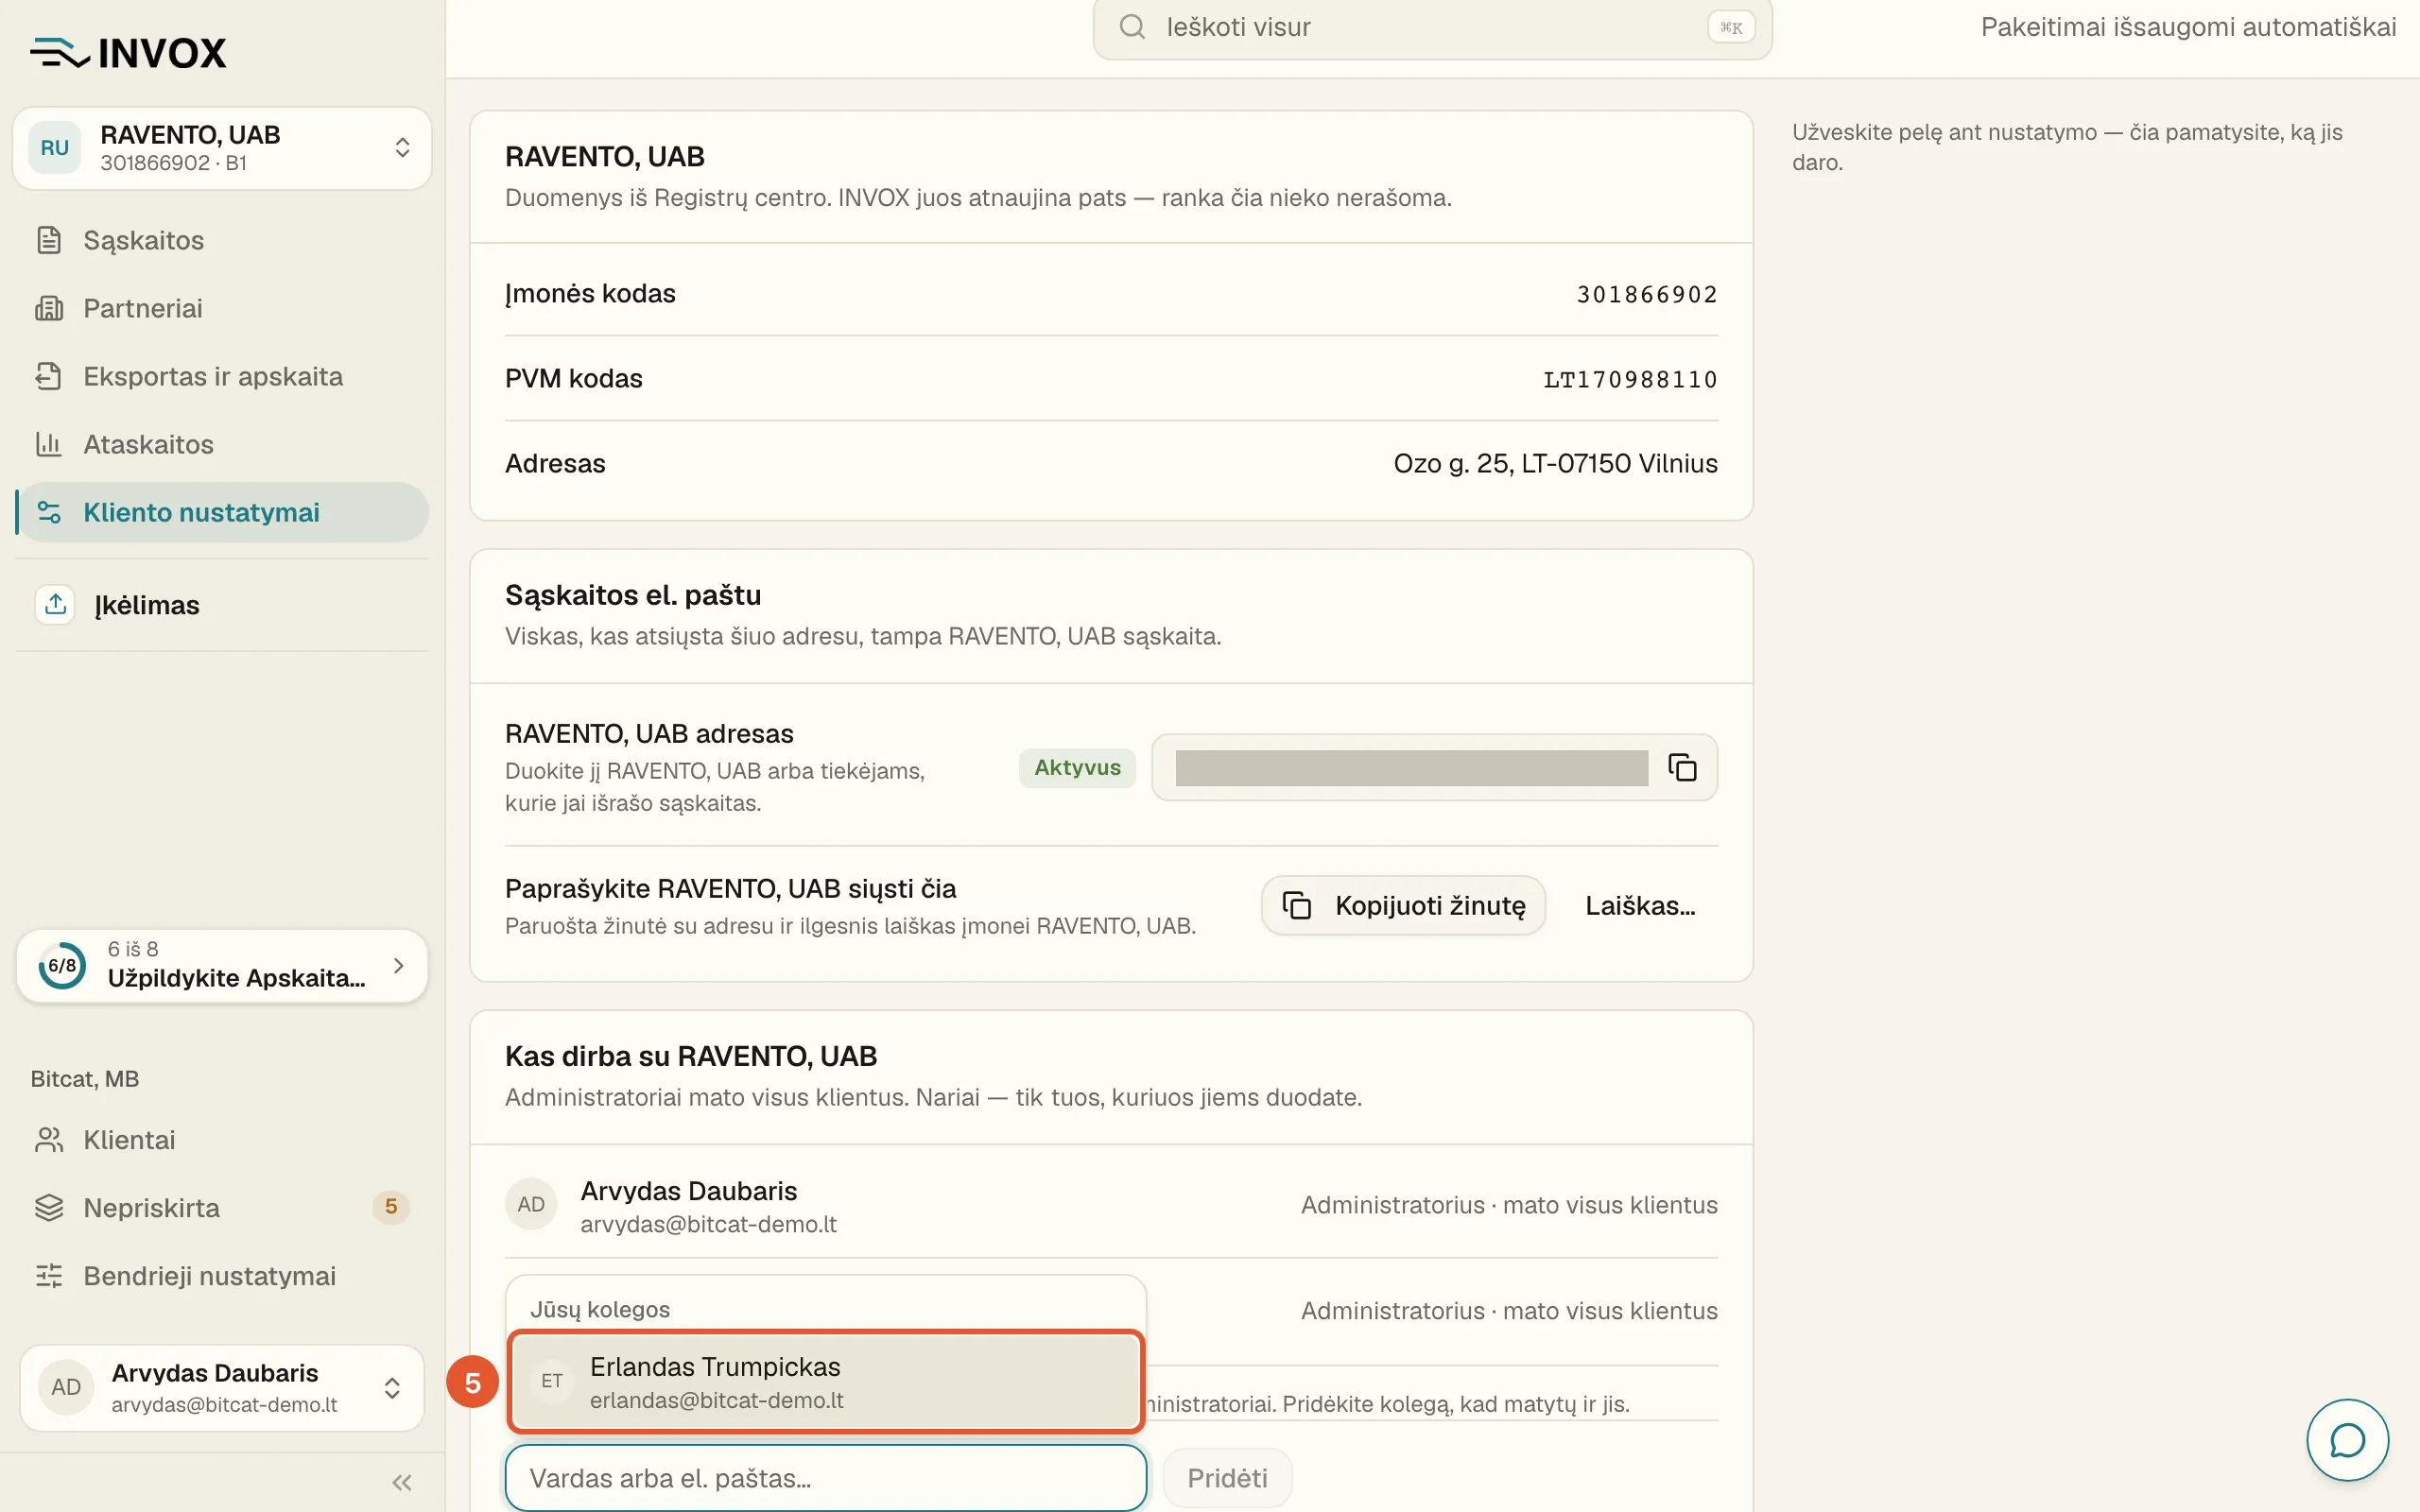Viewport: 2420px width, 1512px height.
Task: Click email arvydas@bitcat-demo.lt in the list
Action: (x=708, y=1224)
